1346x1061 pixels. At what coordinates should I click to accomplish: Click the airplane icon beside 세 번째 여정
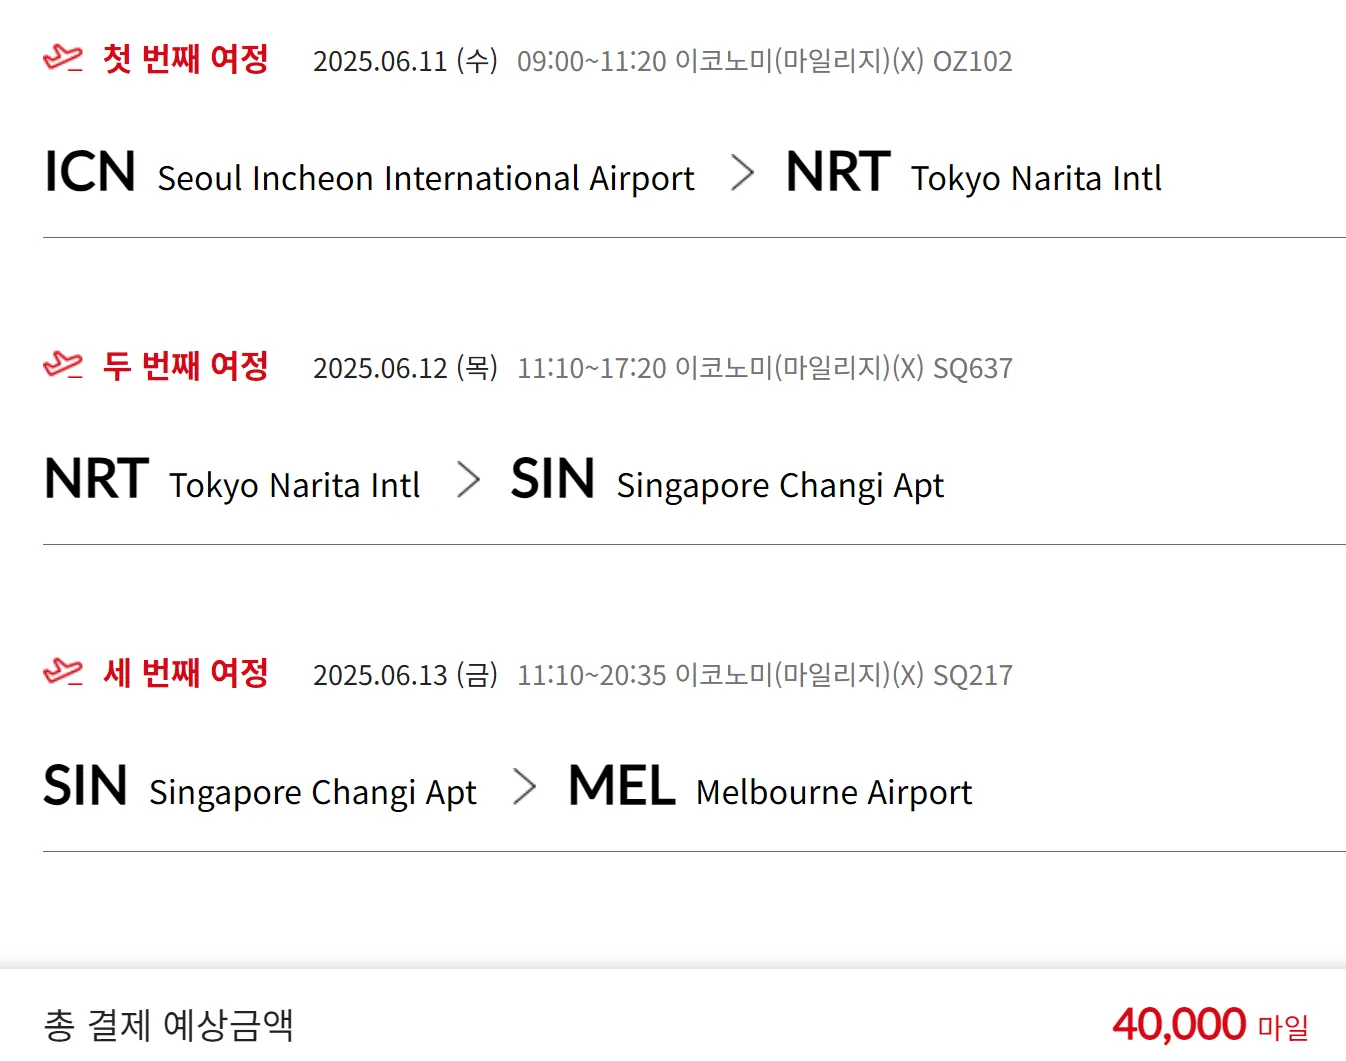pos(63,673)
